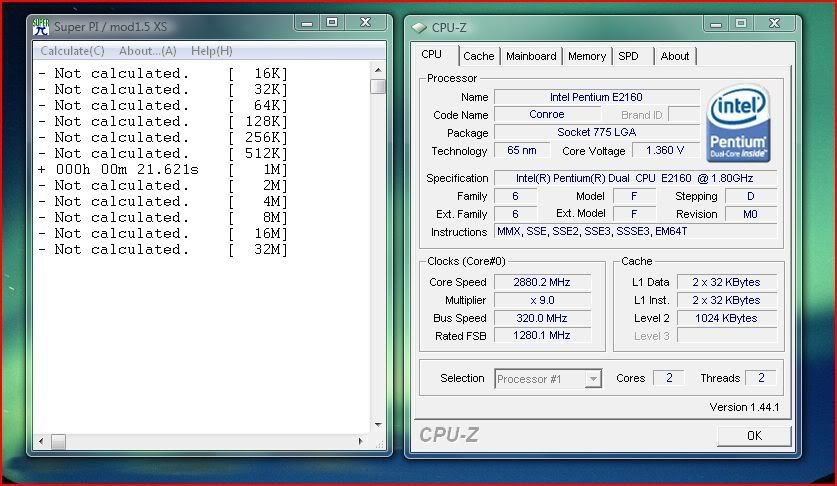
Task: Click the OK button in CPU-Z
Action: point(754,436)
